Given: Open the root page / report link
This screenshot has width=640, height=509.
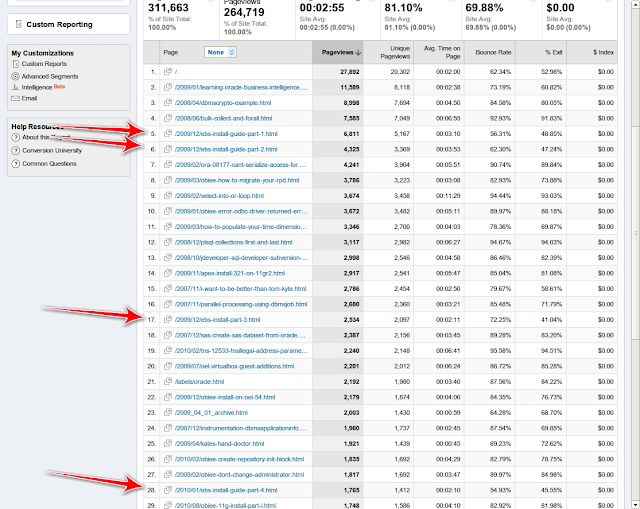Looking at the screenshot, I should [x=176, y=71].
